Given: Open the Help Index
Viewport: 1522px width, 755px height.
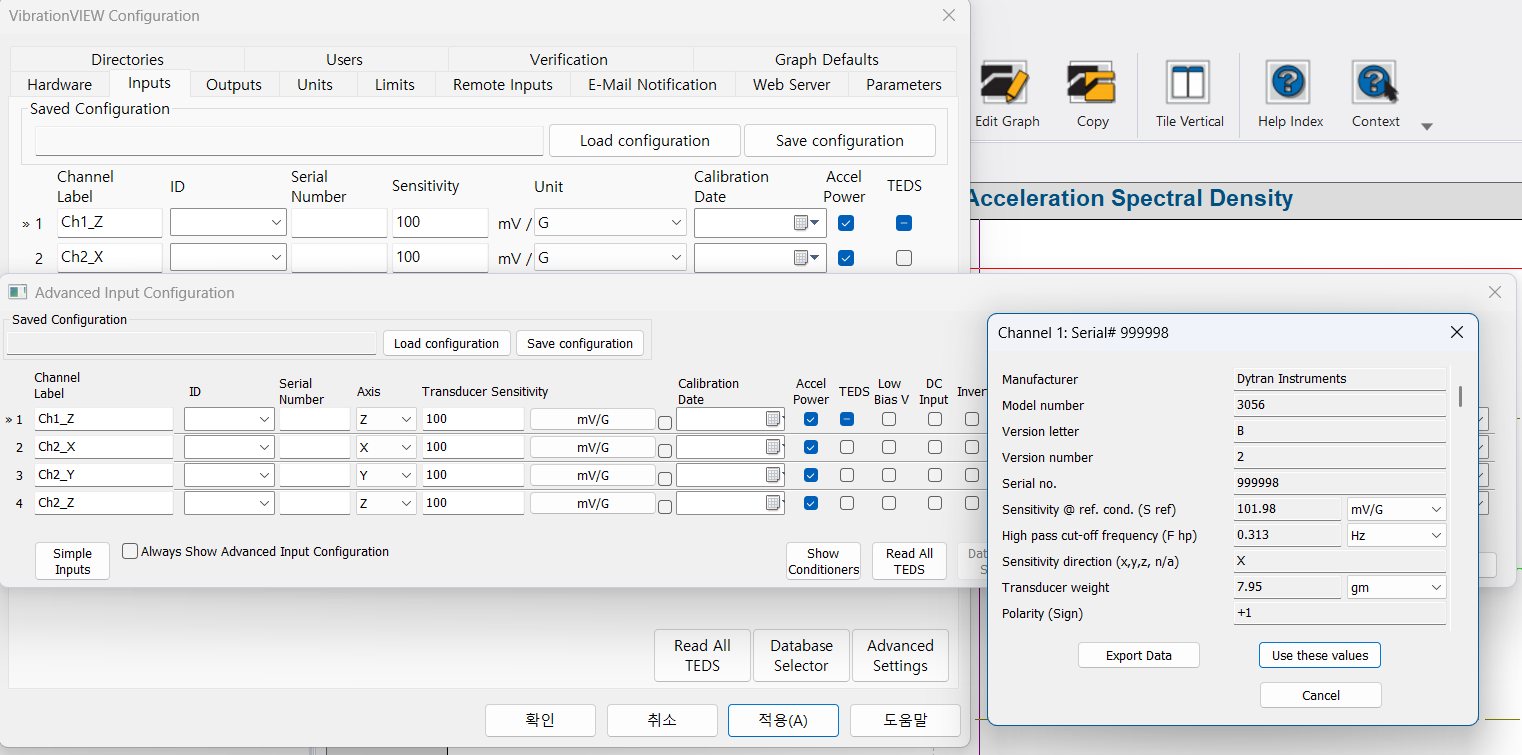Looking at the screenshot, I should click(1288, 93).
